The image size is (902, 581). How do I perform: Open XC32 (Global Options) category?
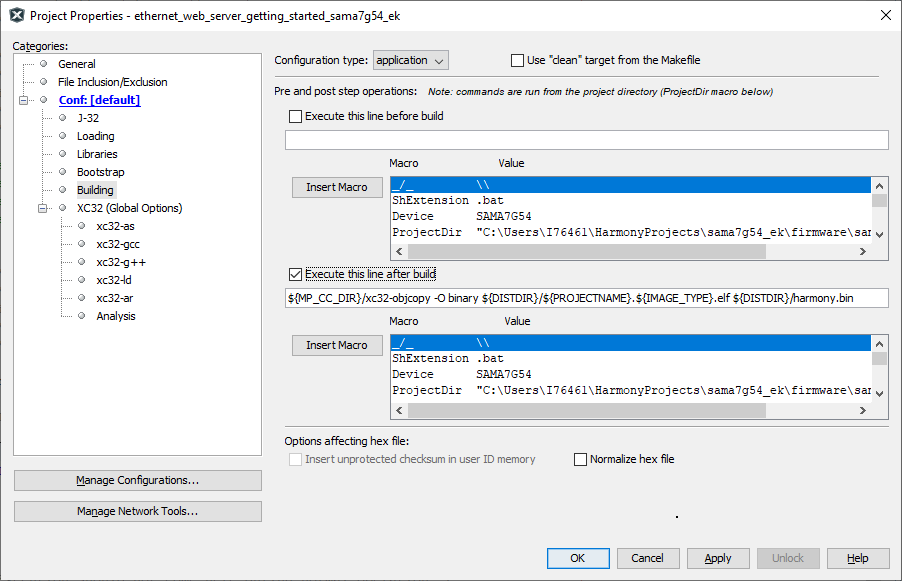pos(129,208)
